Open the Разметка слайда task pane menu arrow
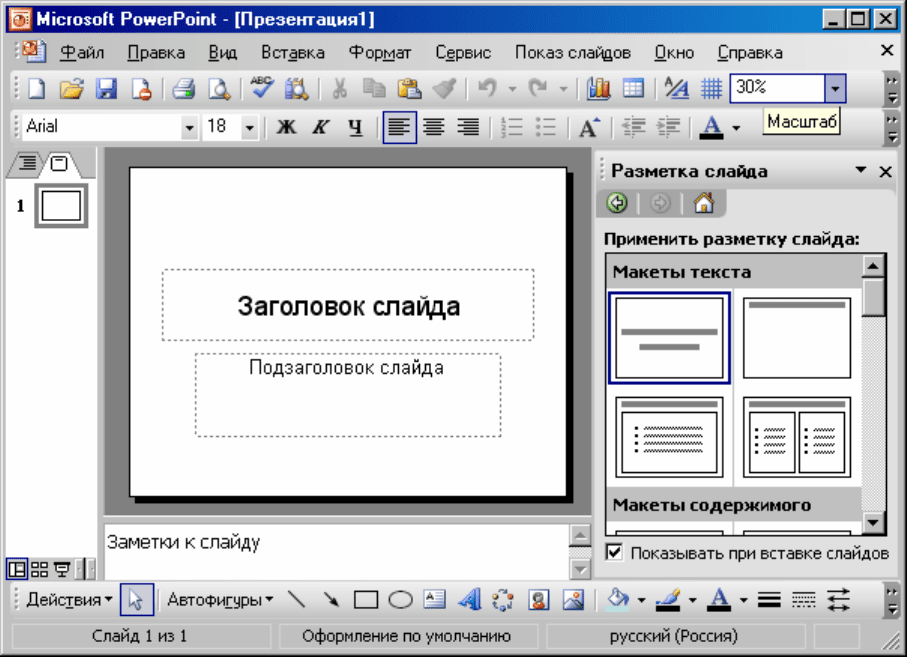The image size is (907, 657). 861,170
